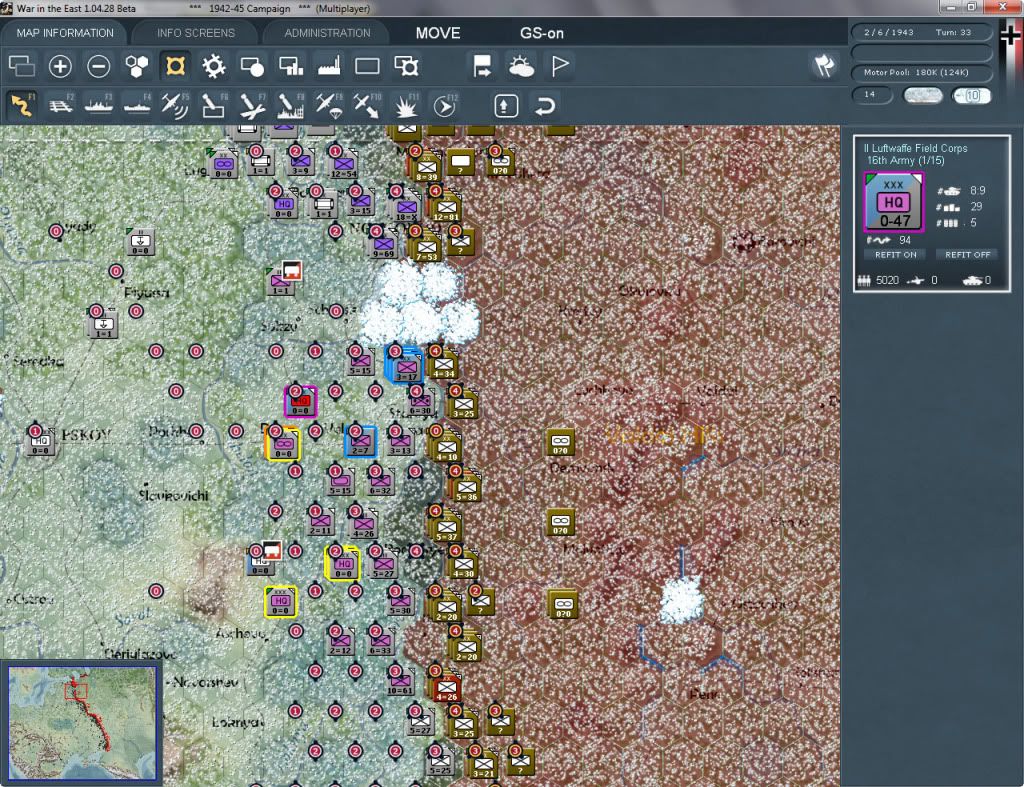Select the blue-highlighted 3-17 unit stack
Viewport: 1024px width, 787px height.
404,364
